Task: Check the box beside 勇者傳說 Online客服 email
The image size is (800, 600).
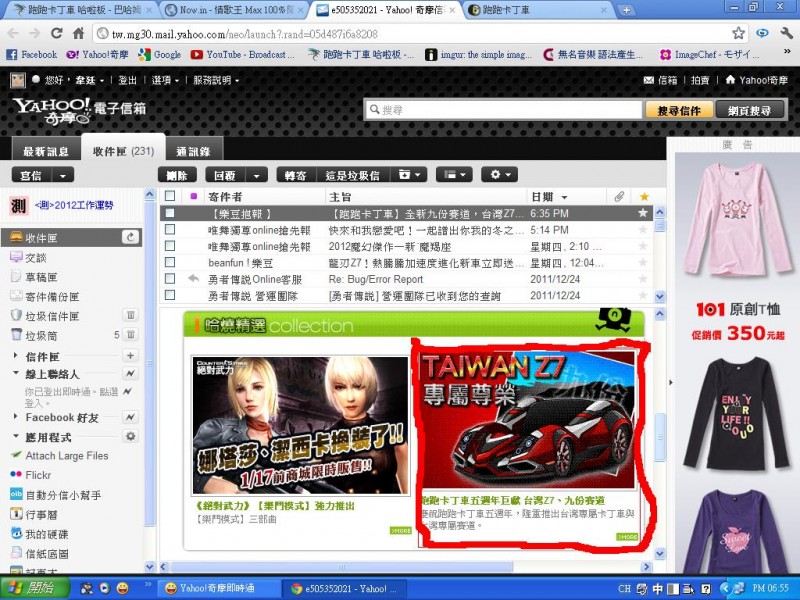Action: click(170, 278)
